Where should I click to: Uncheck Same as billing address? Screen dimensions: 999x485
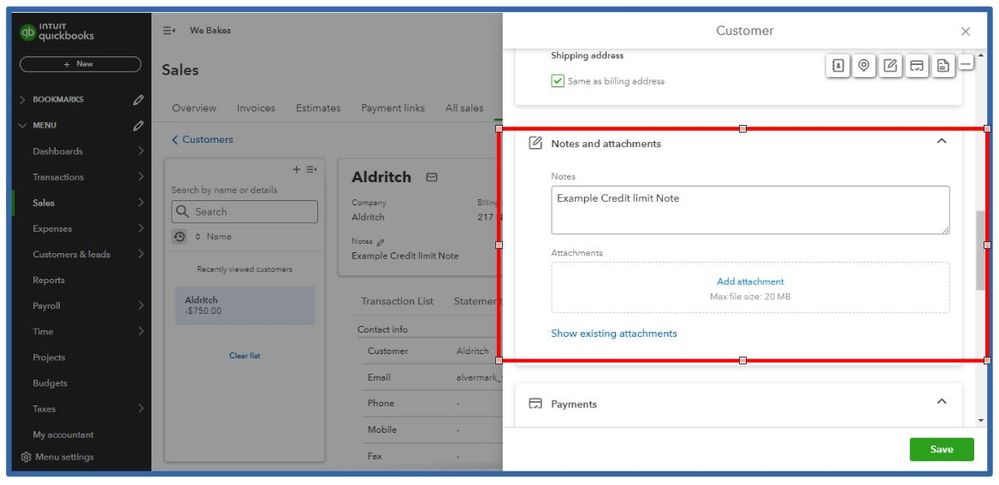point(557,81)
